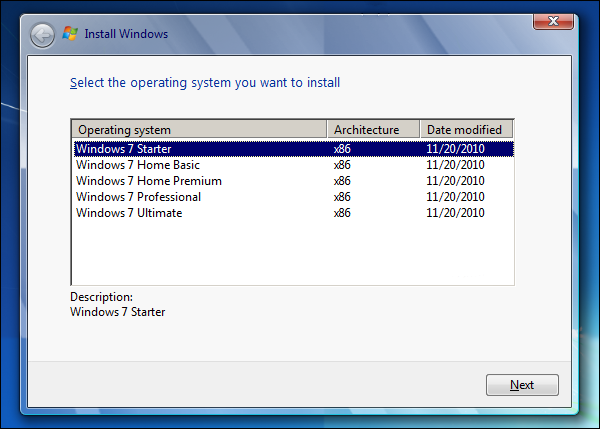The height and width of the screenshot is (429, 600).
Task: Select Windows 7 Starter row
Action: (293, 148)
